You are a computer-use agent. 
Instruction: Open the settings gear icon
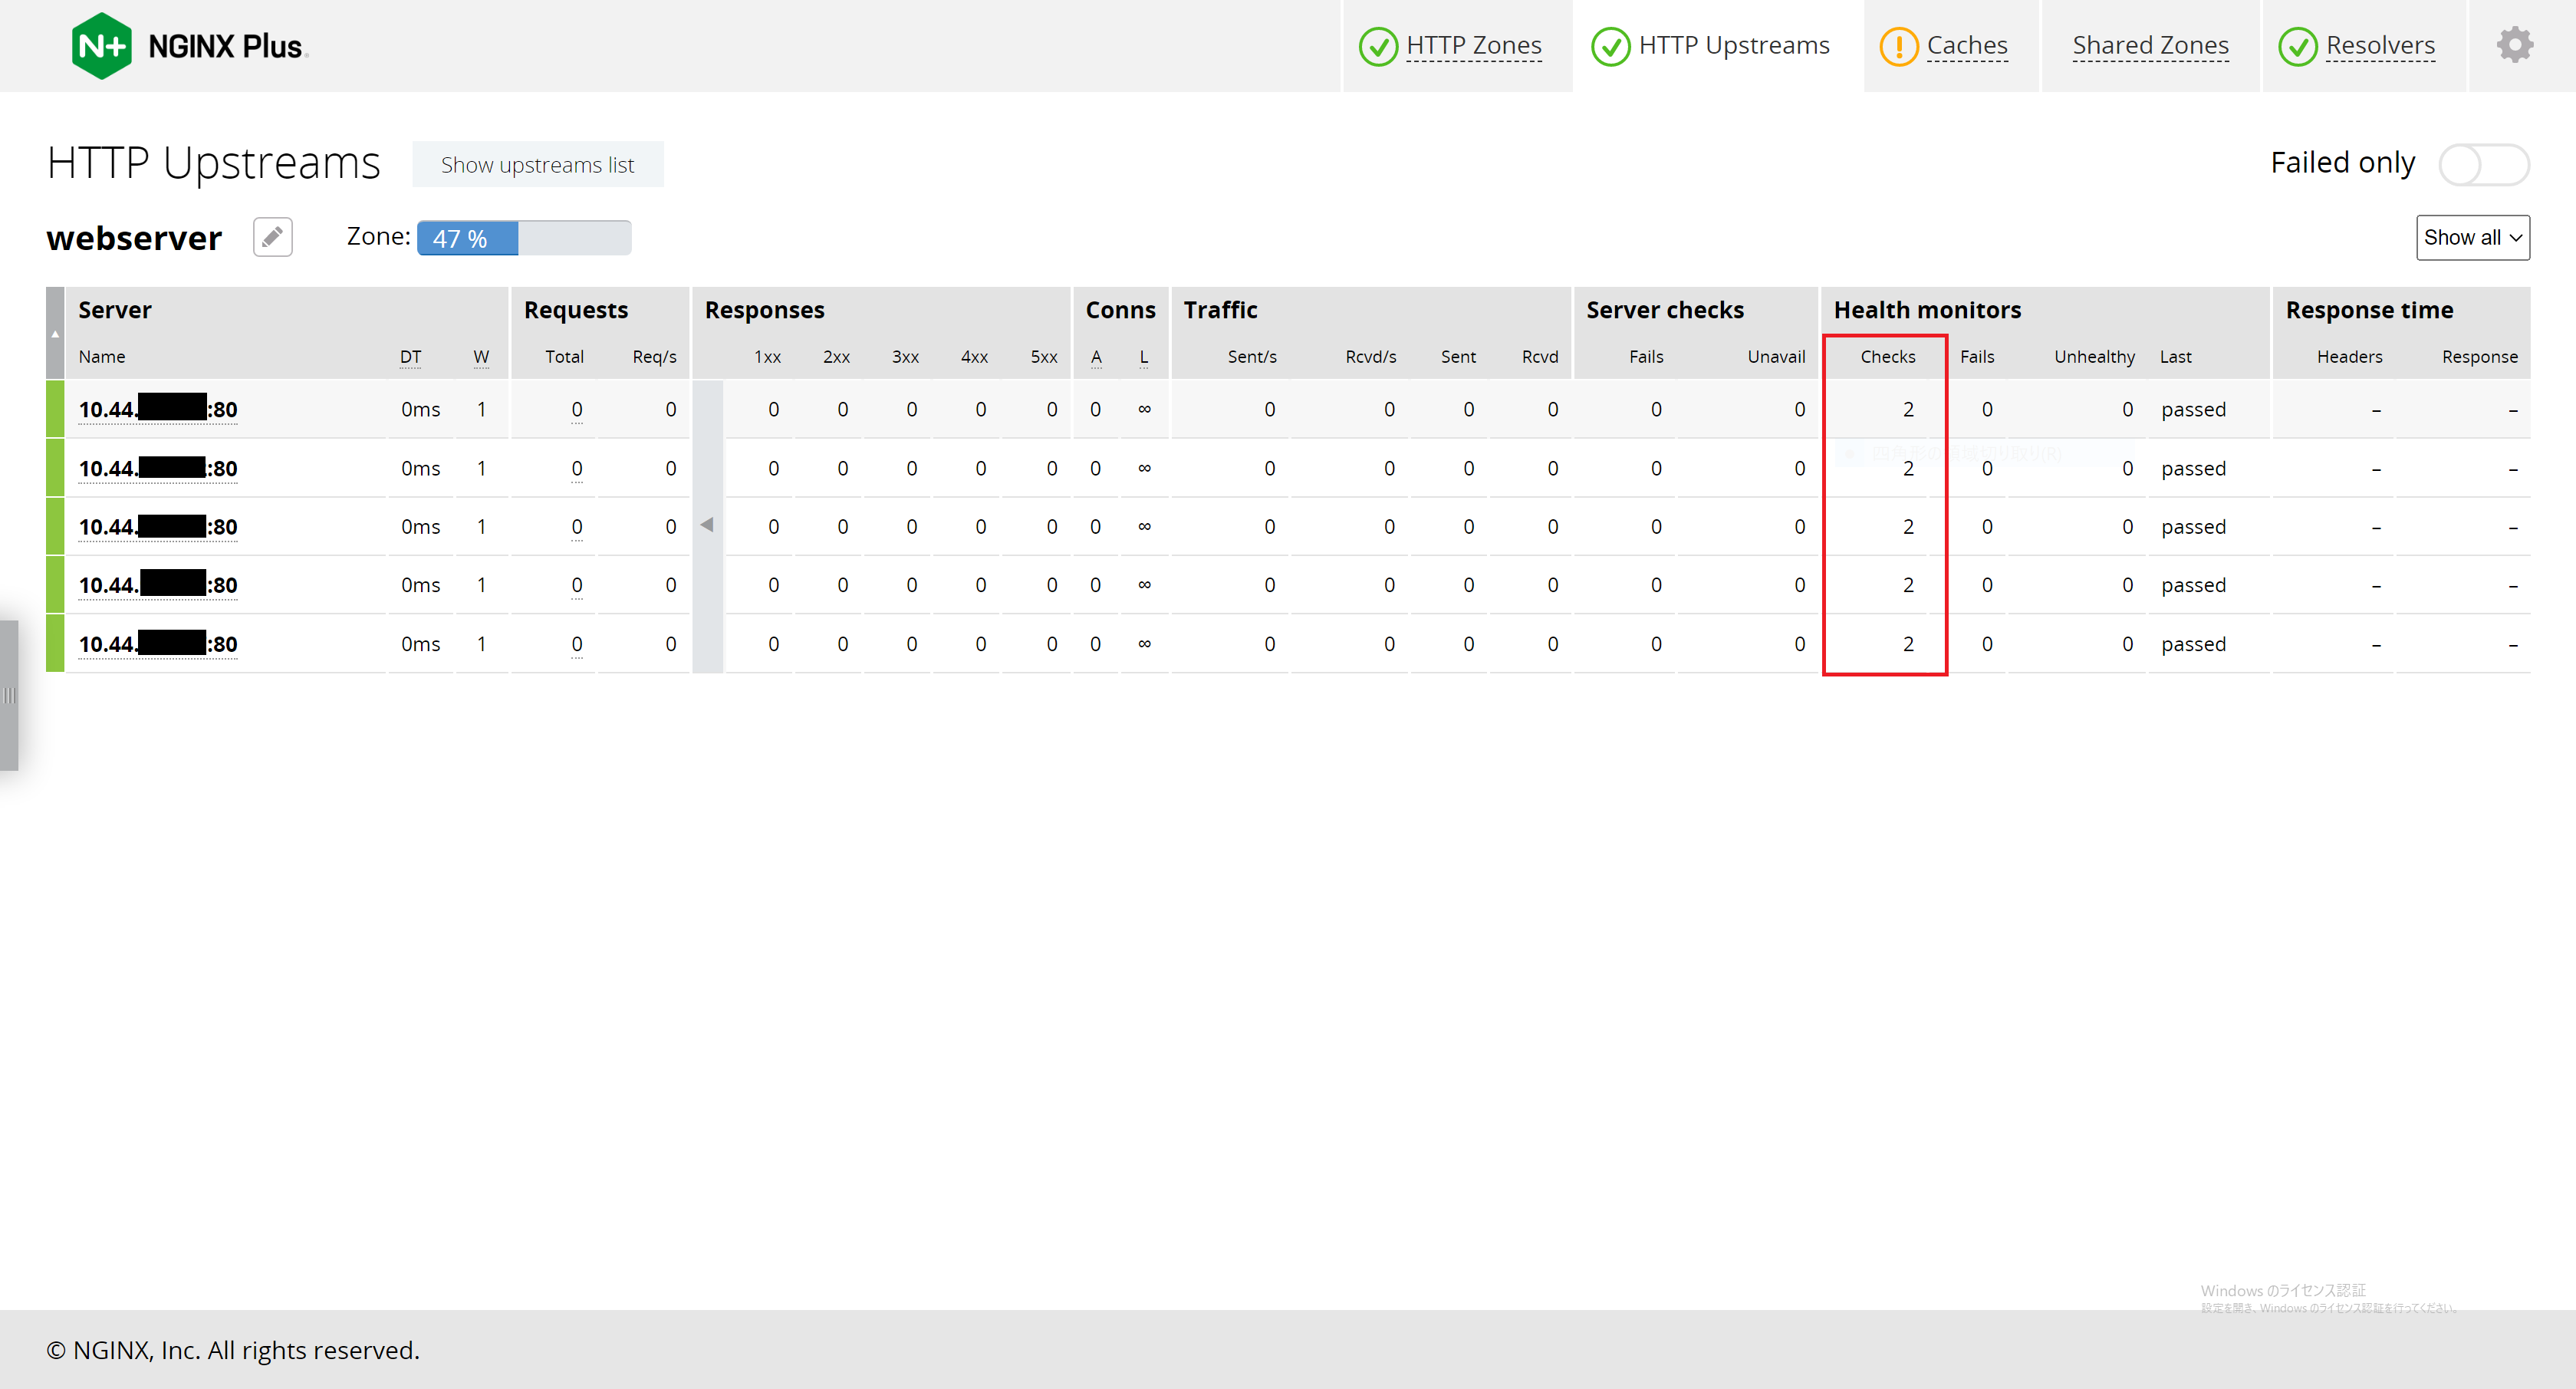tap(2514, 45)
